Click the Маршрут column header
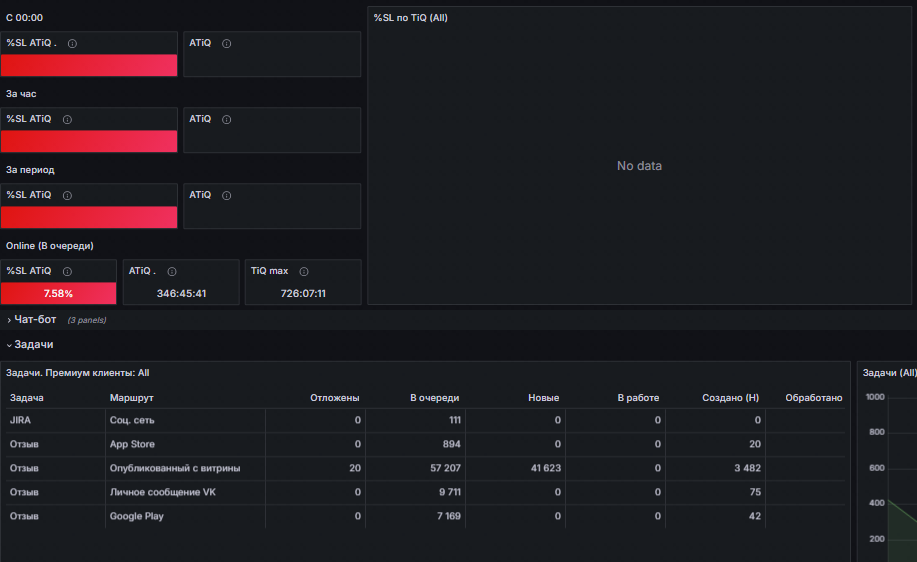917x562 pixels. click(x=132, y=398)
